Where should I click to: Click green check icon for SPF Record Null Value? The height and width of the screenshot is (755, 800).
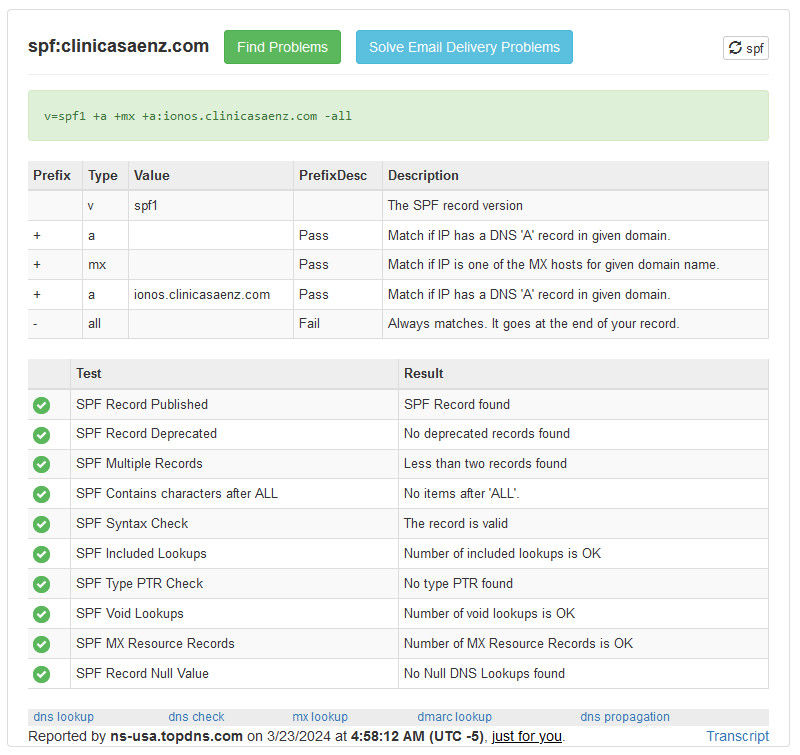[x=41, y=674]
